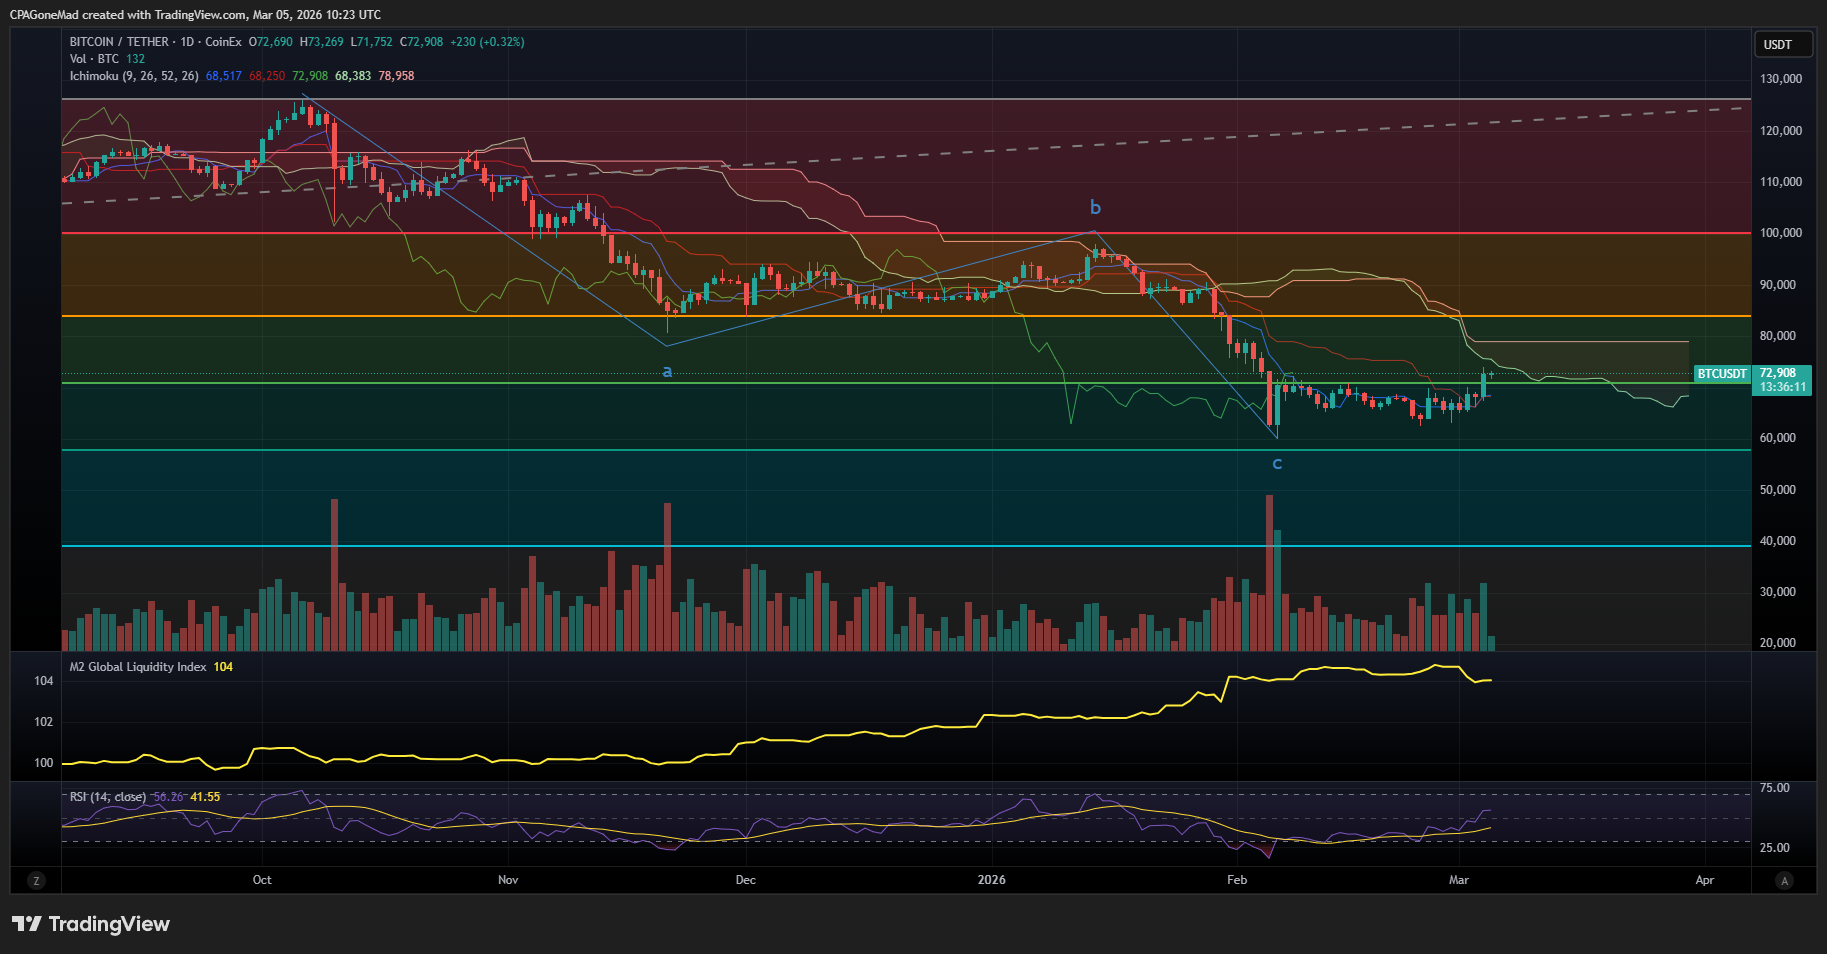This screenshot has width=1827, height=954.
Task: Click the RSI value 41.55
Action: (x=205, y=797)
